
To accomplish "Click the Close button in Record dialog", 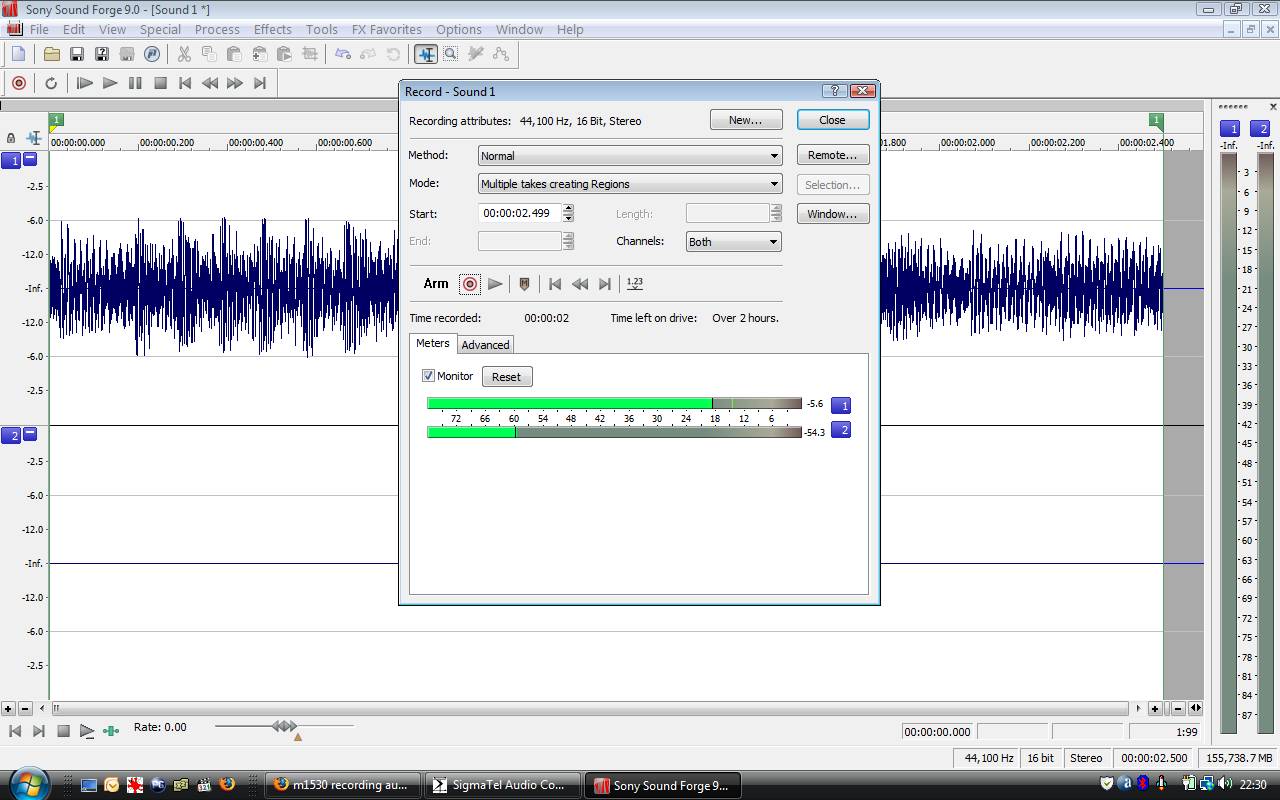I will point(832,120).
